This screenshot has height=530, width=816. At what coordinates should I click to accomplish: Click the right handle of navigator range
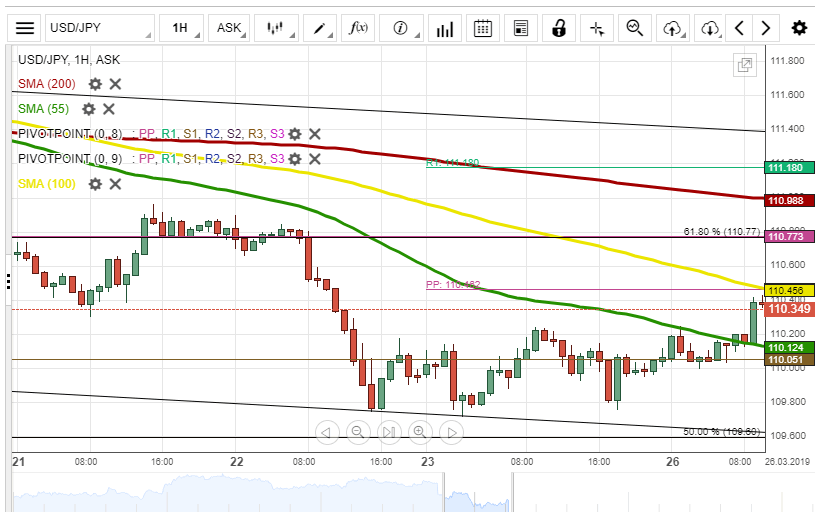click(512, 492)
